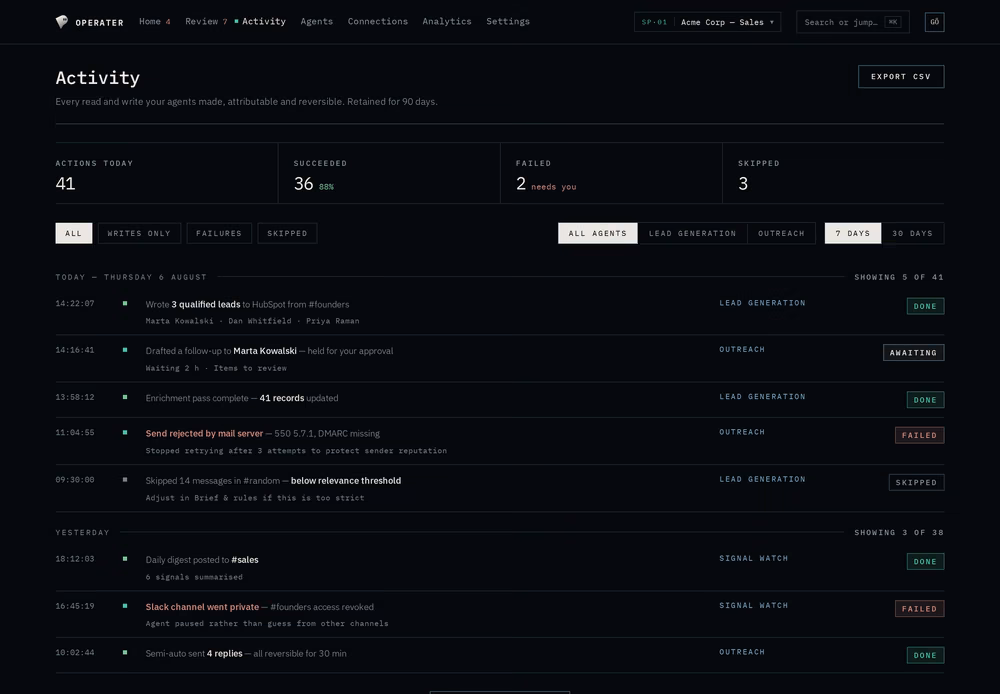1000x694 pixels.
Task: Navigate to Connections
Action: point(378,22)
